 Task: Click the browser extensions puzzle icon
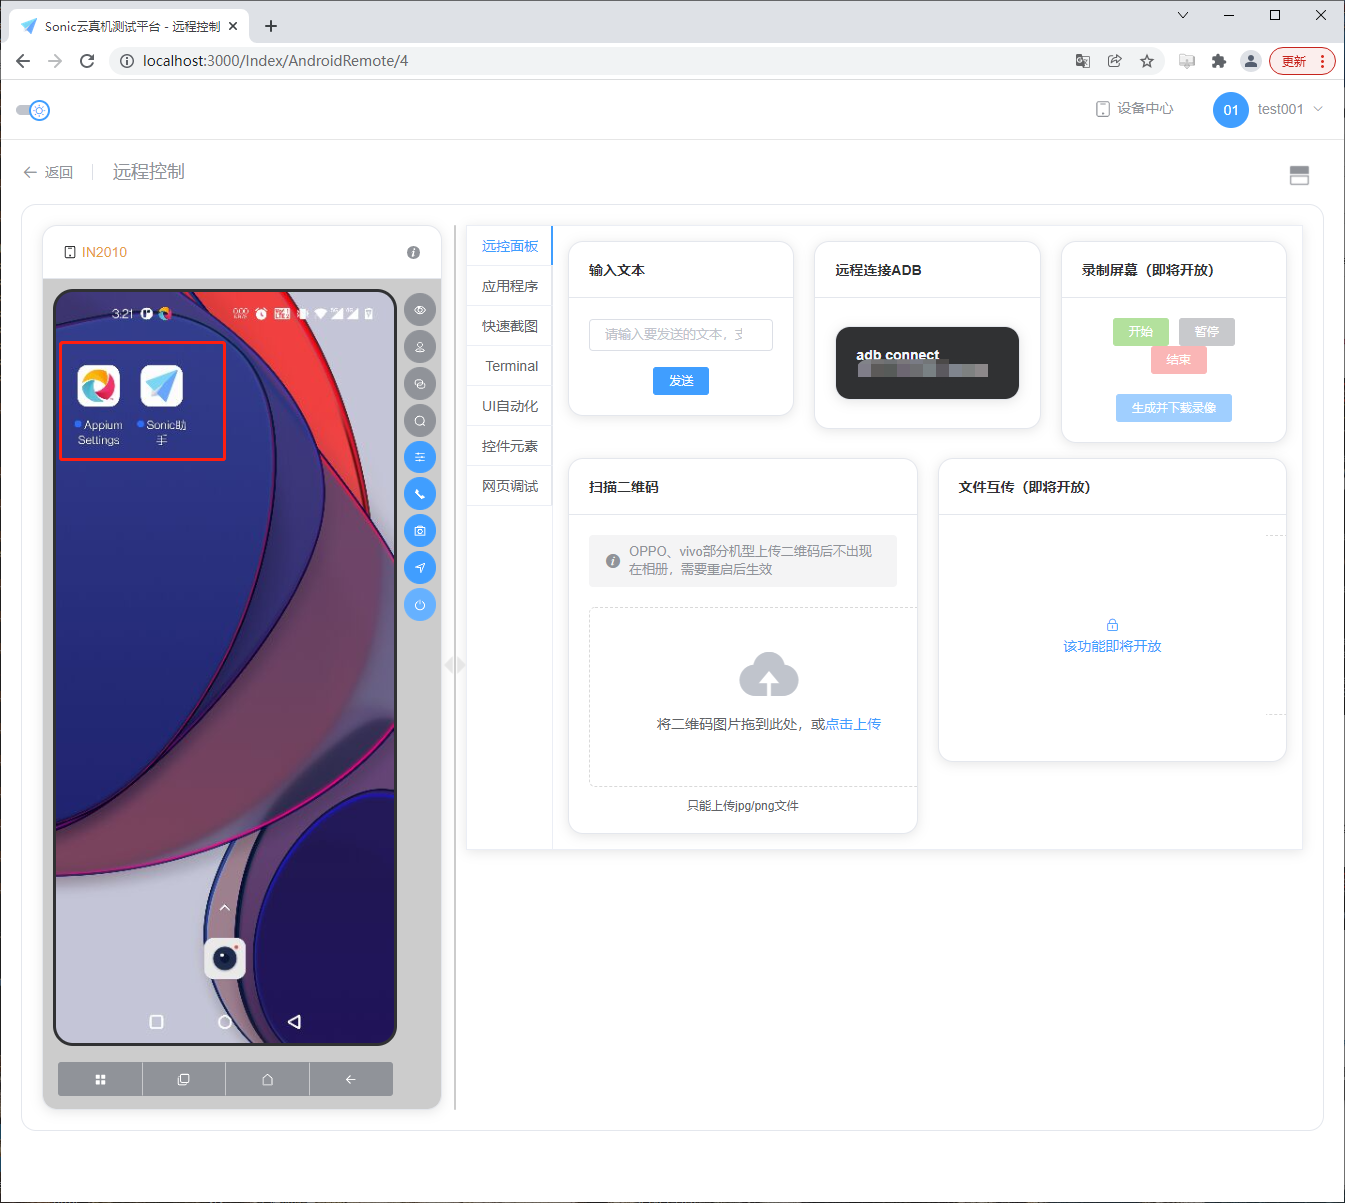point(1218,61)
